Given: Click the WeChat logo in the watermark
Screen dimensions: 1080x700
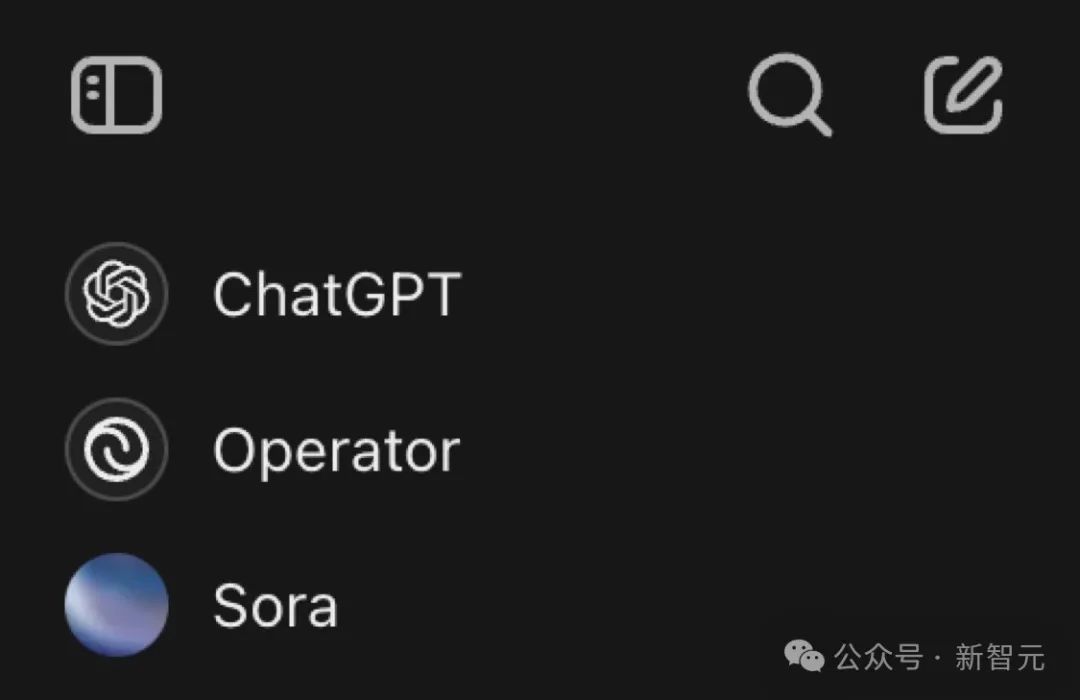Looking at the screenshot, I should tap(804, 657).
